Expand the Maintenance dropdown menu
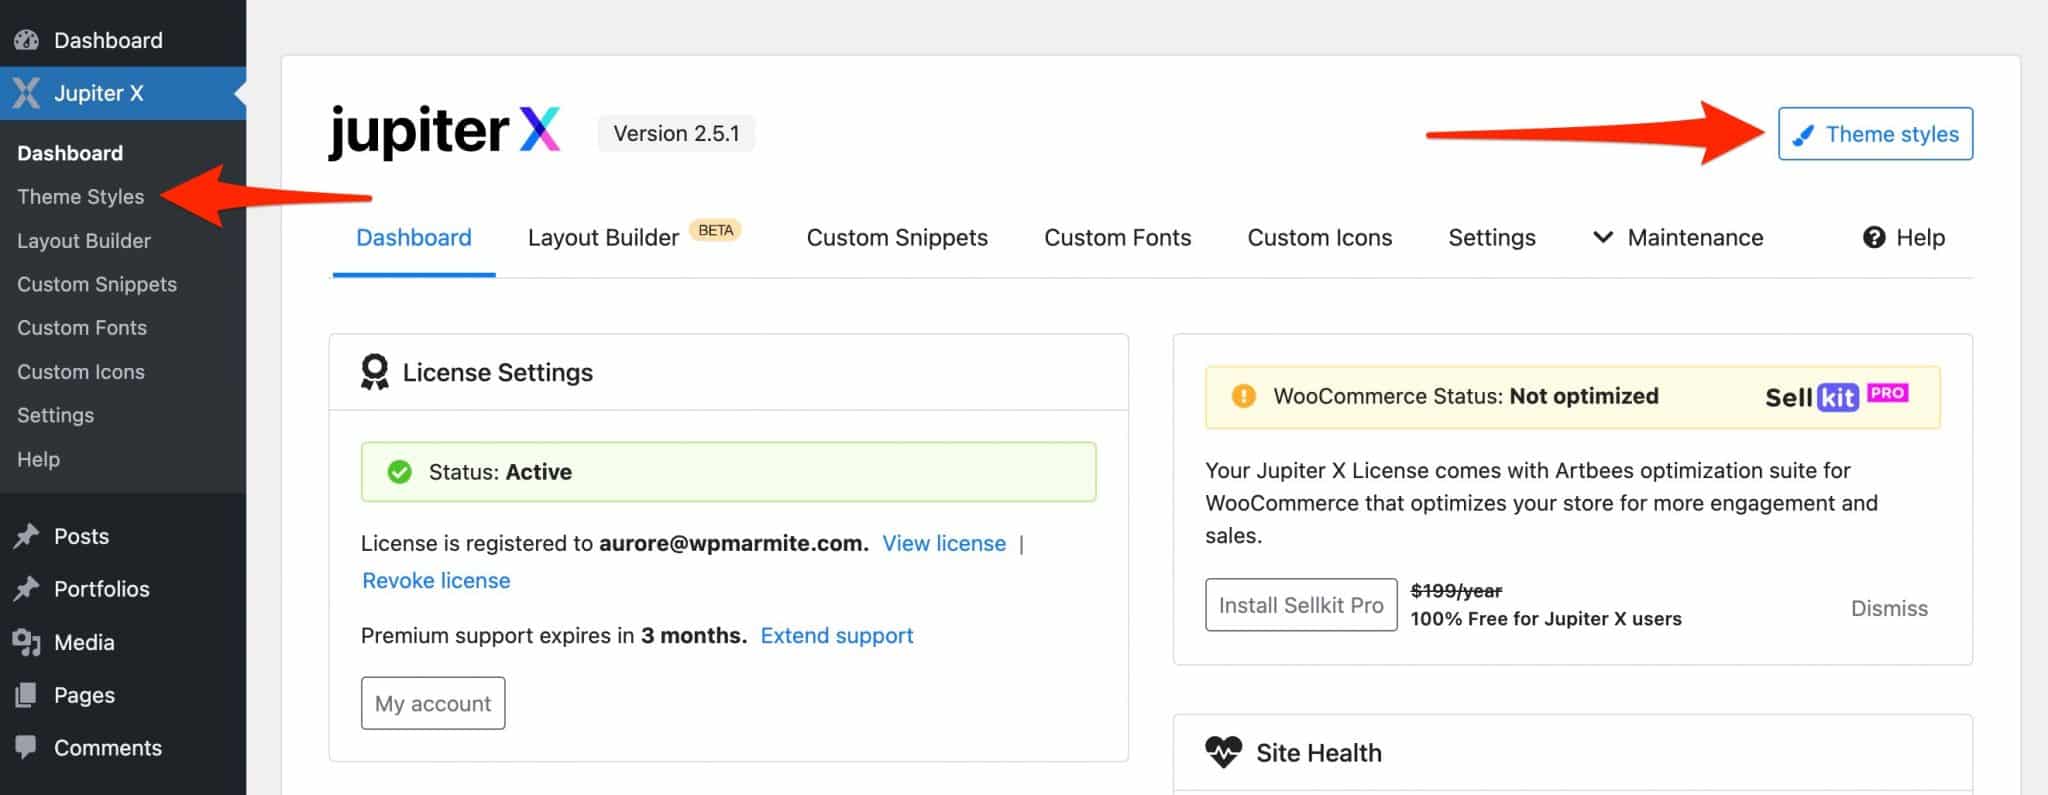 [x=1677, y=237]
